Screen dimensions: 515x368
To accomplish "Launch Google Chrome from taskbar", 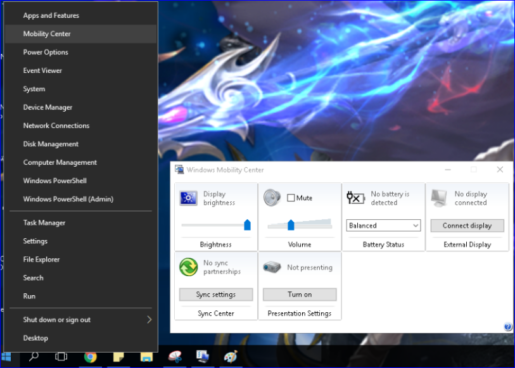I will [90, 357].
